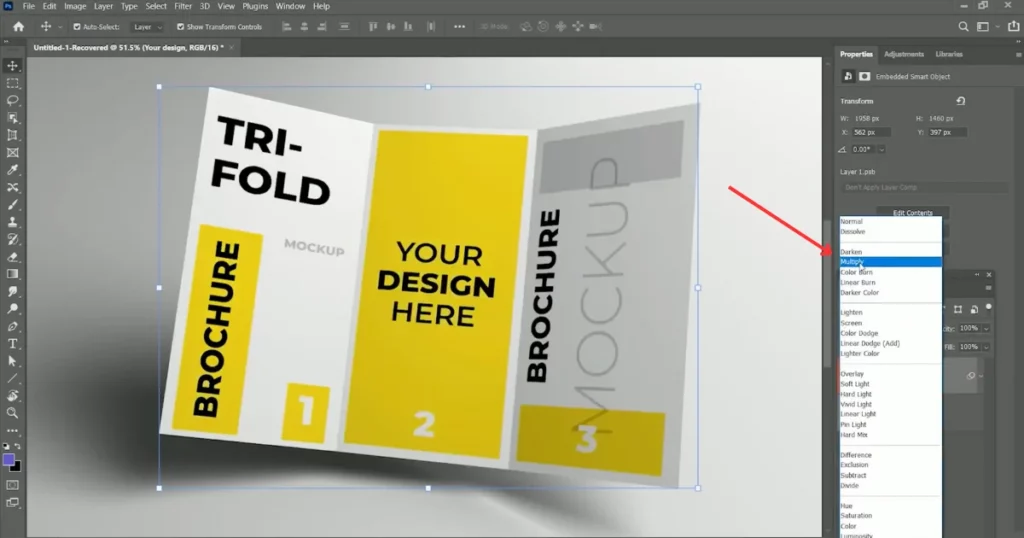1024x538 pixels.
Task: Click the rotation angle 0.00° field
Action: coord(863,150)
